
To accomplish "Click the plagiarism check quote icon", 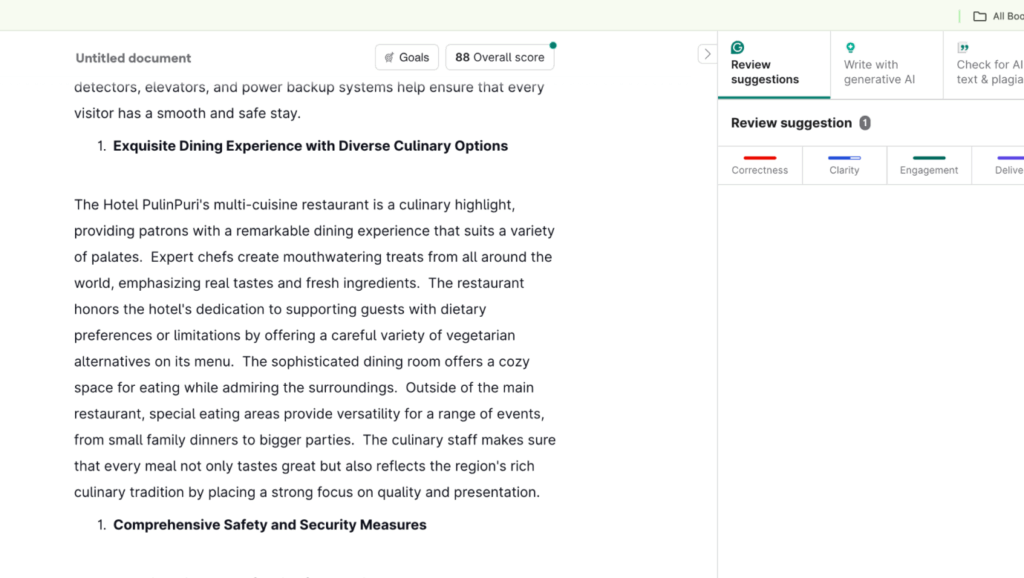I will pos(963,48).
